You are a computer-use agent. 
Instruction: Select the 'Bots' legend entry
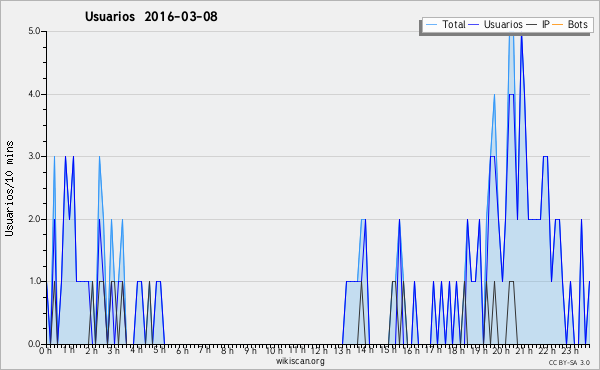coord(577,24)
